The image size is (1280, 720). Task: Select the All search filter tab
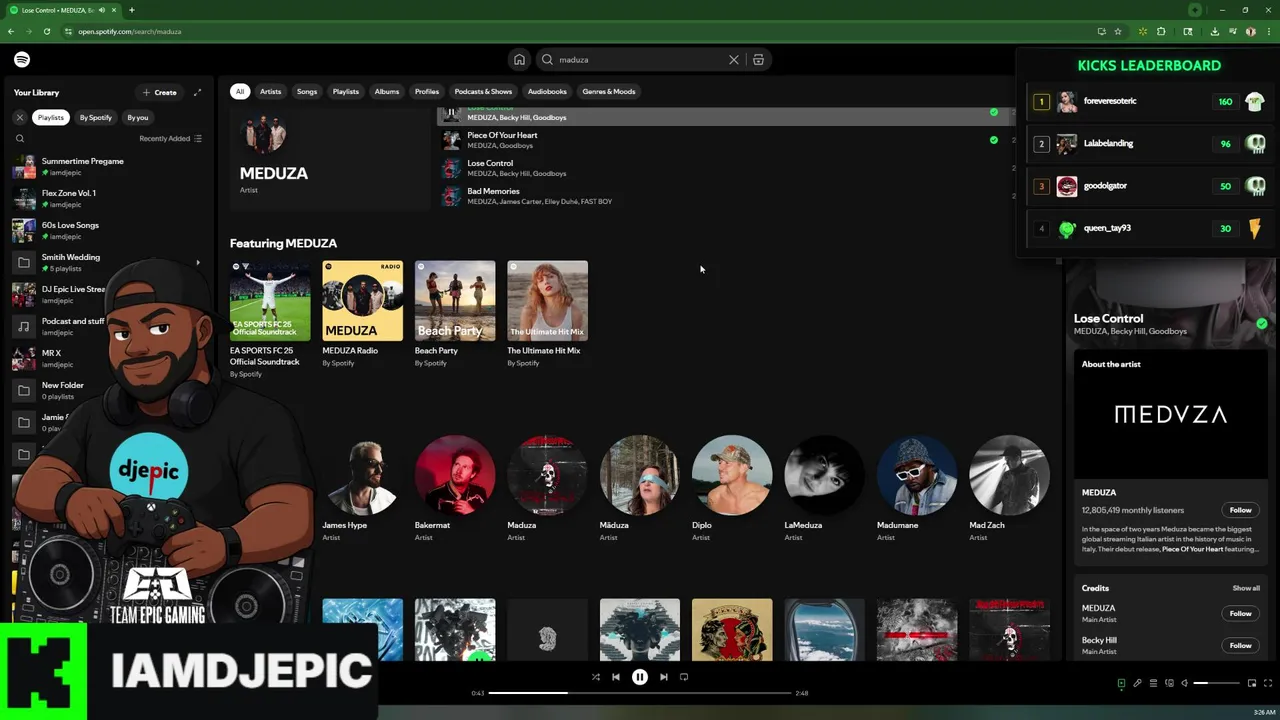tap(239, 91)
